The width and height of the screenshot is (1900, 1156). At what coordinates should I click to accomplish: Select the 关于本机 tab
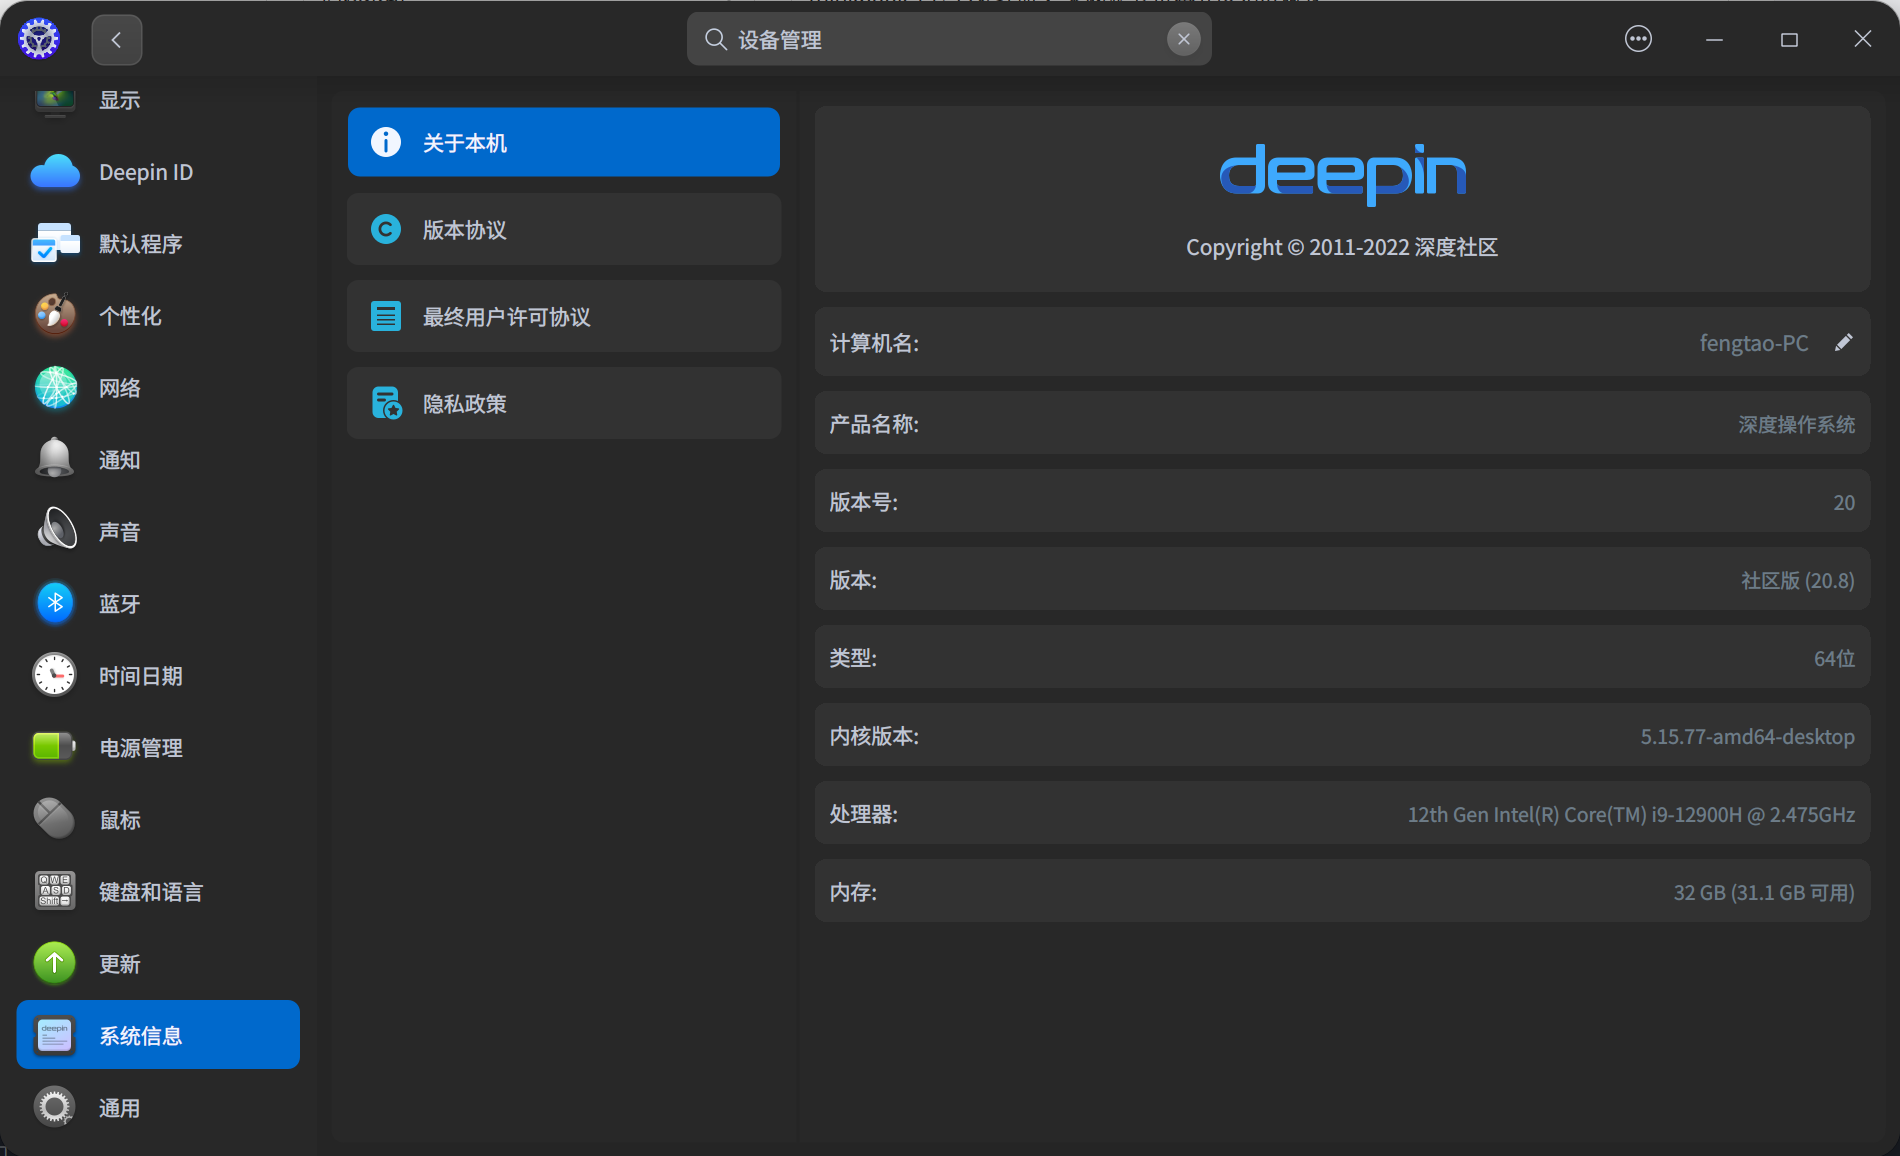pyautogui.click(x=564, y=142)
